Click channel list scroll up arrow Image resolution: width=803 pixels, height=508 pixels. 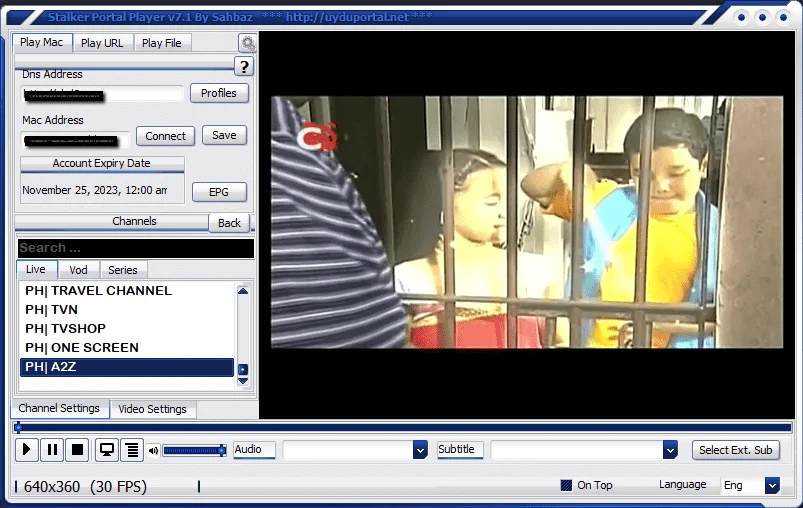(243, 291)
